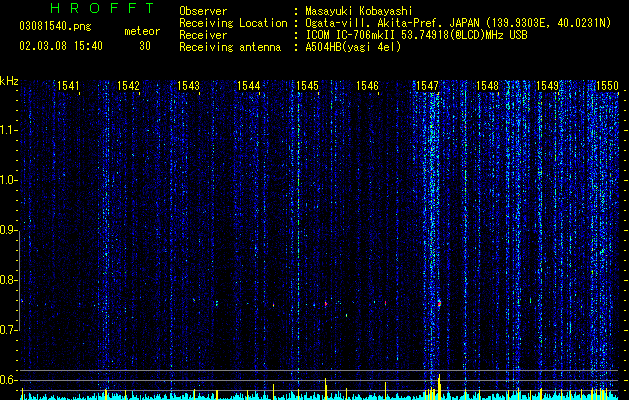Click the 1542 time marker
Image resolution: width=629 pixels, height=400 pixels.
(x=128, y=86)
